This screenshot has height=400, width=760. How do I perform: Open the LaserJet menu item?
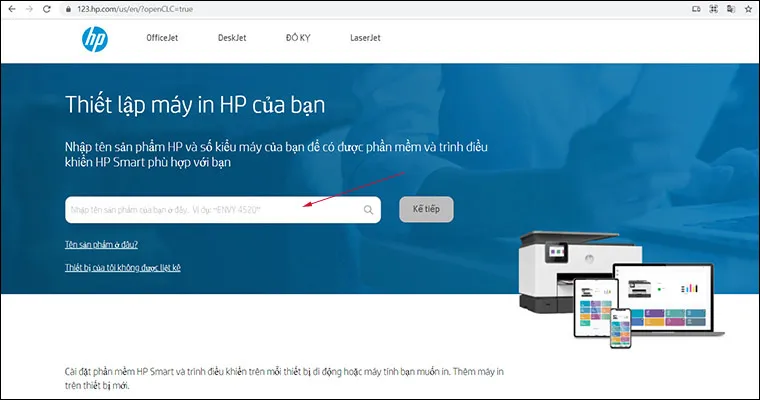(365, 38)
